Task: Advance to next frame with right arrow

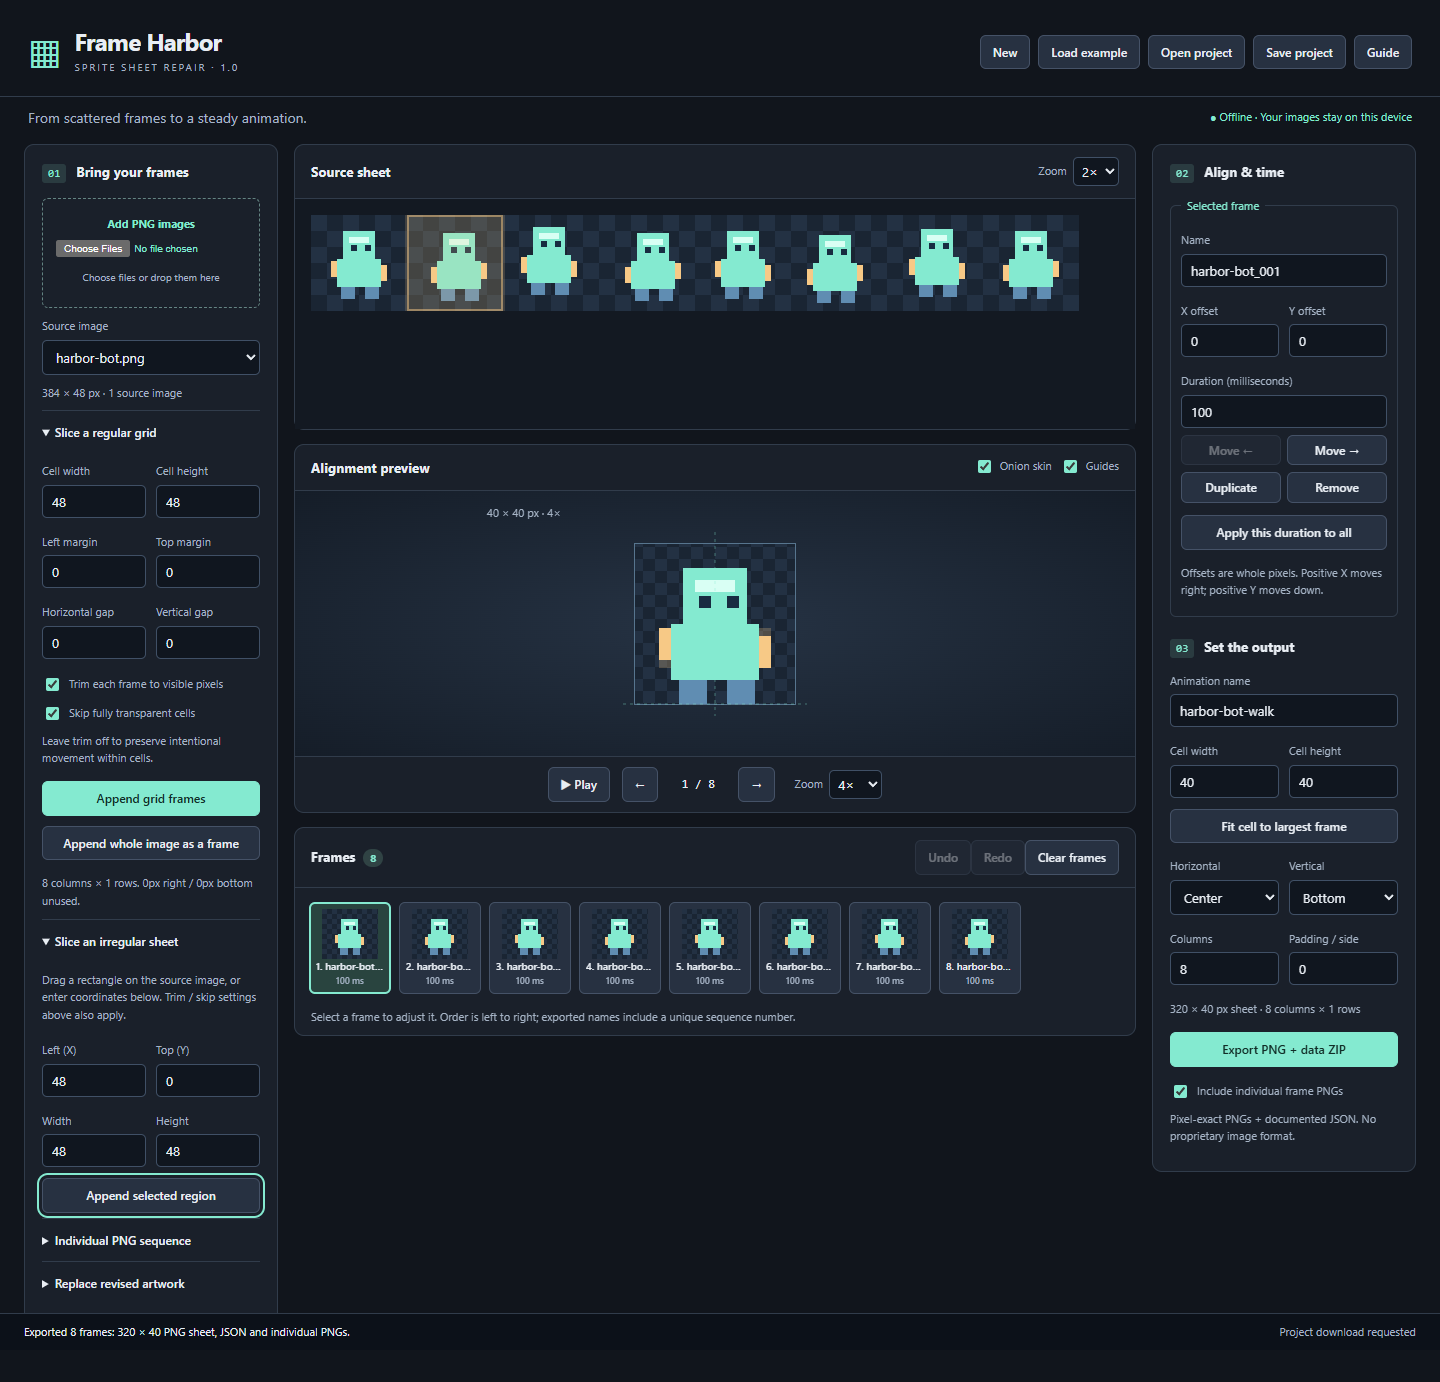Action: pyautogui.click(x=756, y=785)
